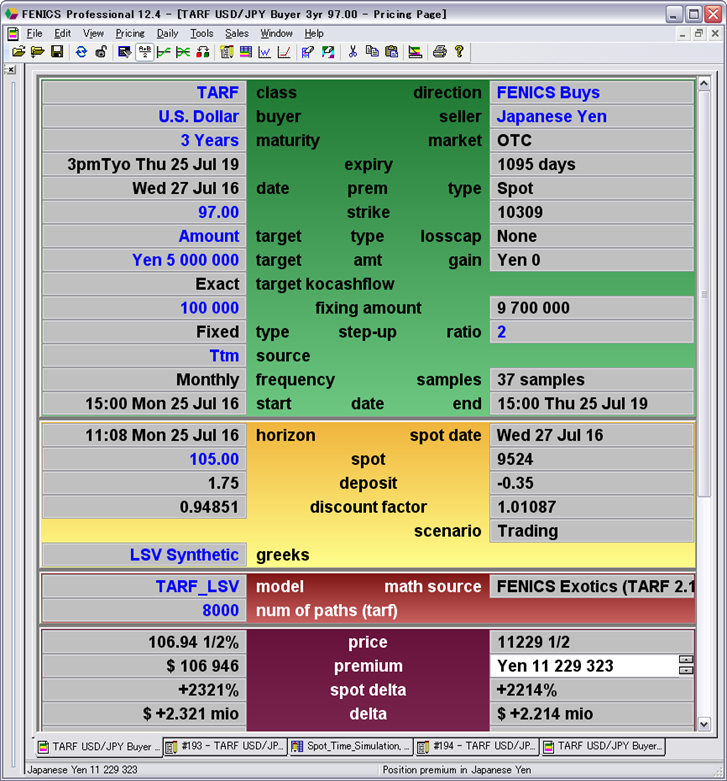727x781 pixels.
Task: Click the U.S. Dollar buyer field
Action: [x=144, y=117]
